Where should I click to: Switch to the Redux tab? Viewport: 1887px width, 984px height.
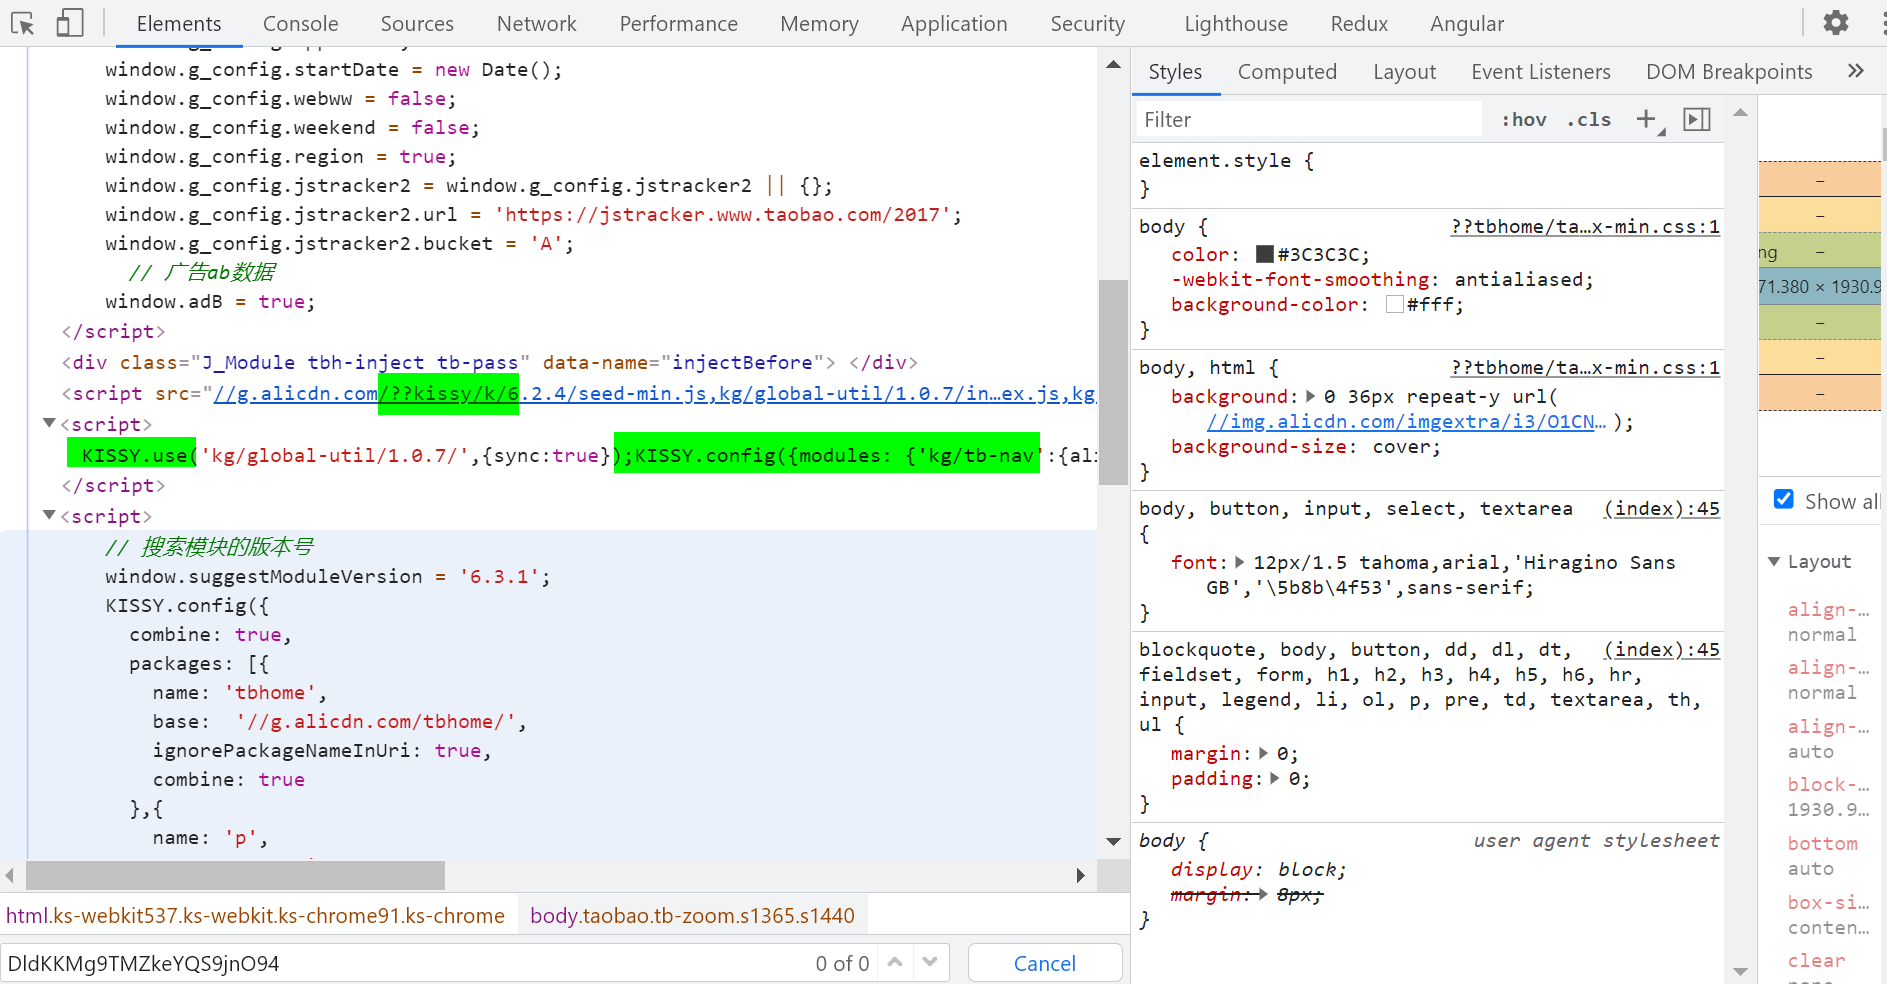(1359, 23)
